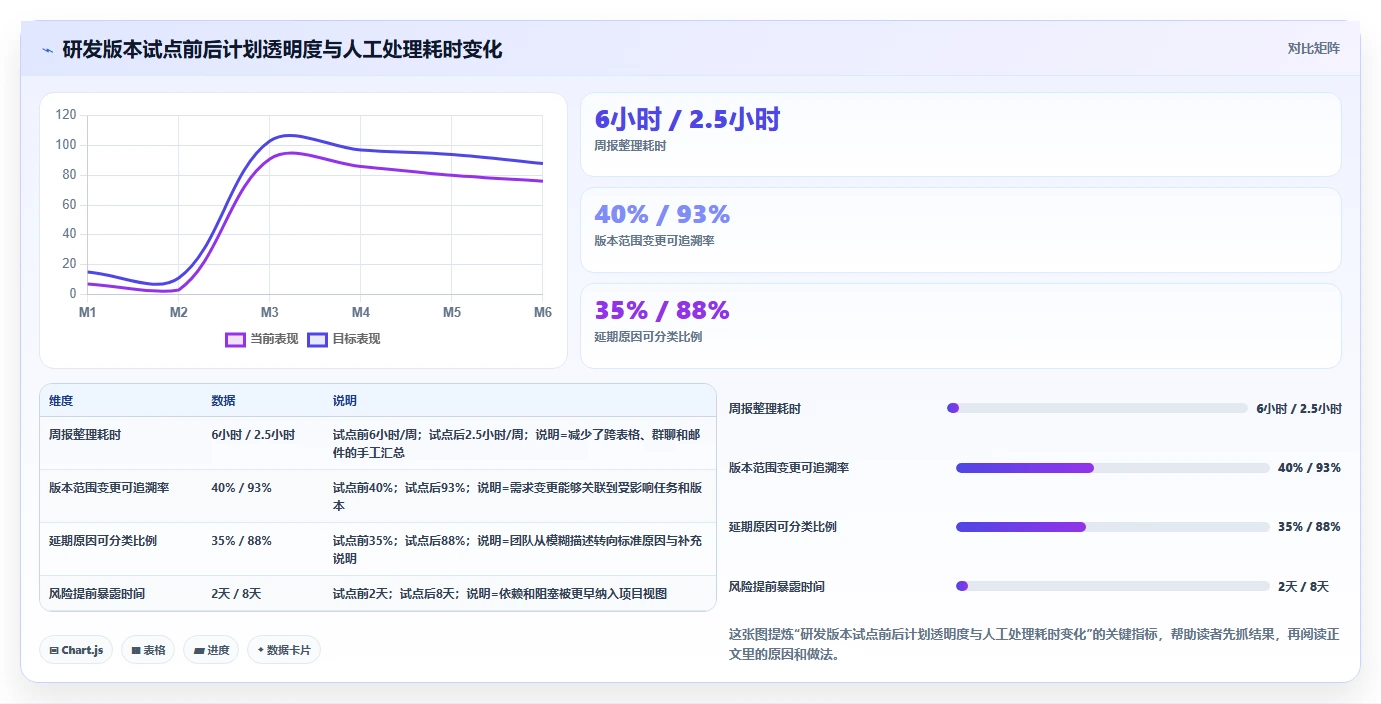Click the 版本范围变更可追溯率 progress bar
1381x704 pixels.
pyautogui.click(x=1113, y=468)
